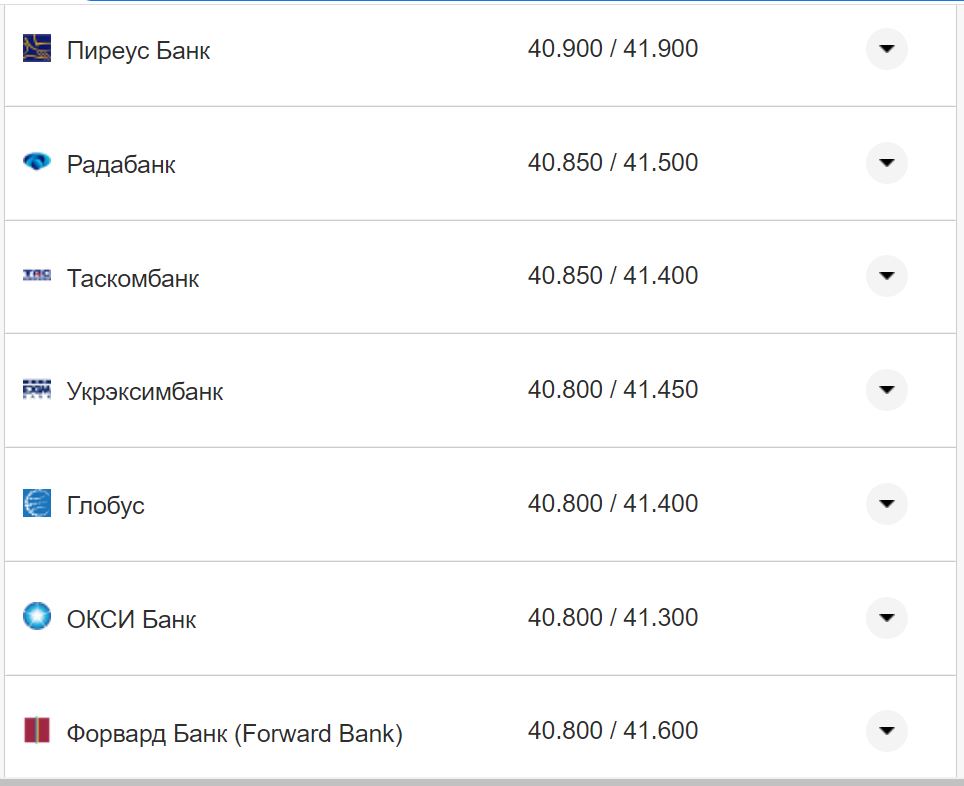The height and width of the screenshot is (786, 964).
Task: Open the Радабанк name link
Action: 121,164
